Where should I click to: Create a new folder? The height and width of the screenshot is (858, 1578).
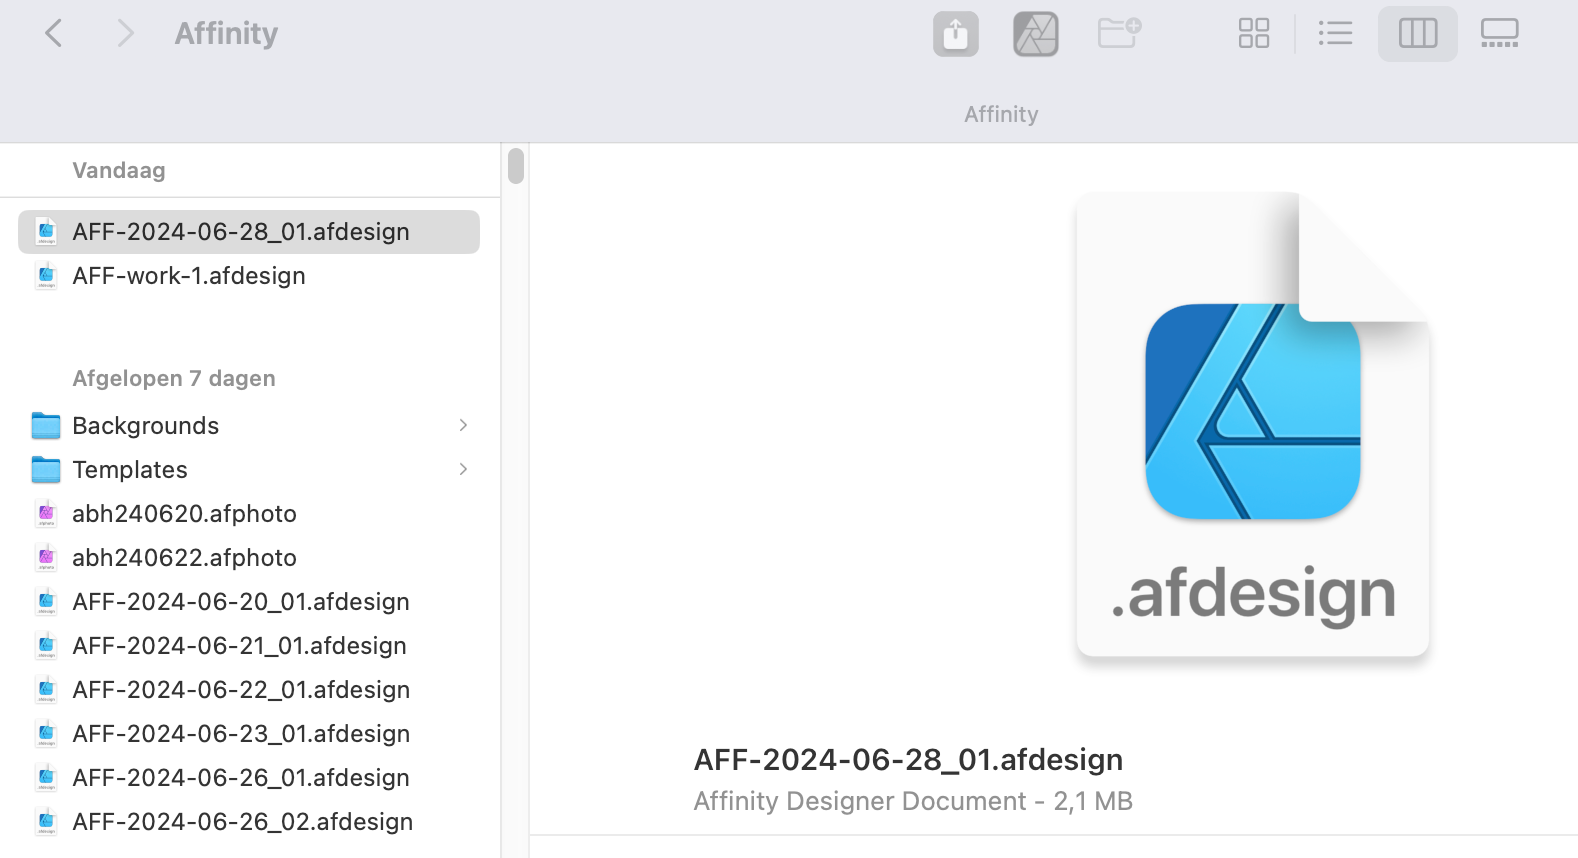[1119, 33]
